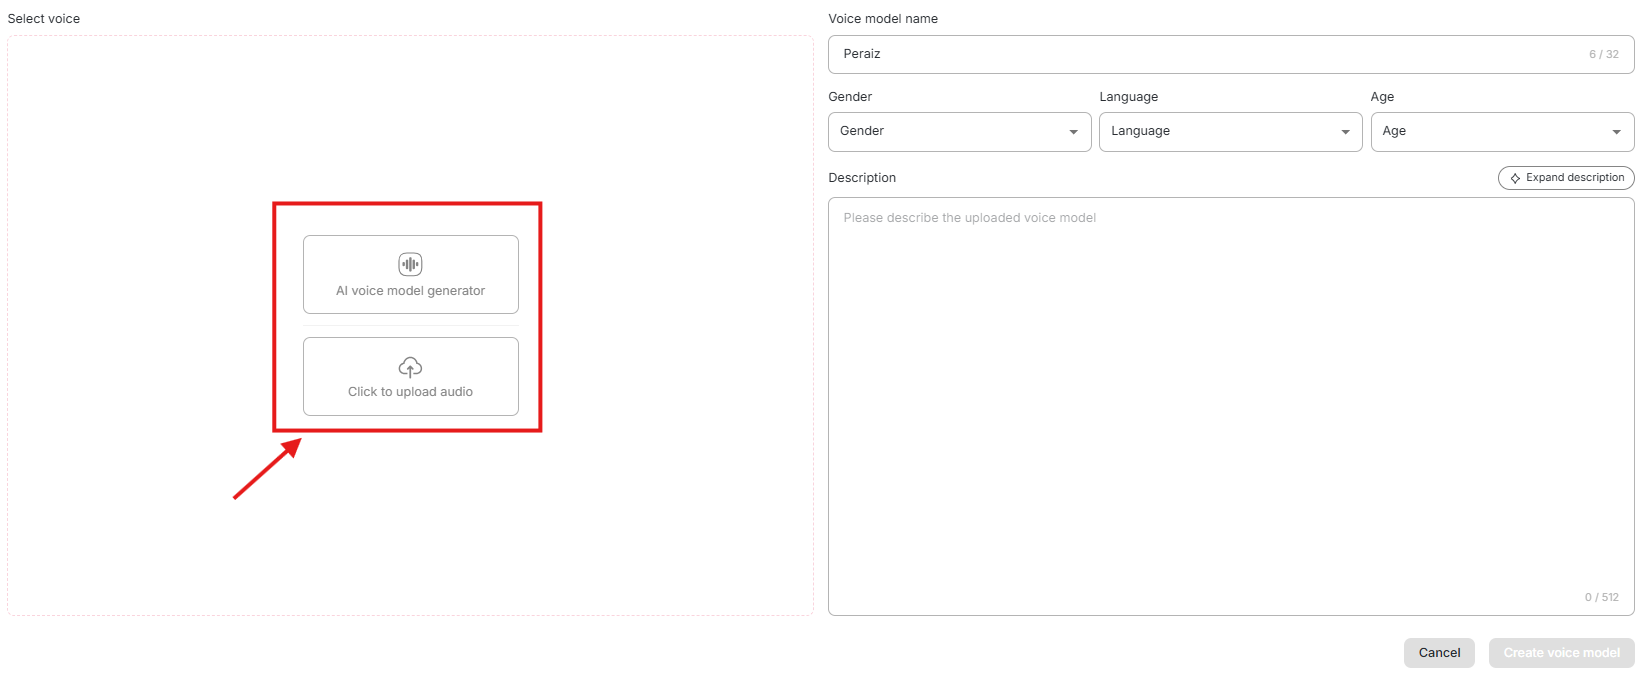Click the Gender dropdown arrow
Image resolution: width=1643 pixels, height=677 pixels.
1073,132
